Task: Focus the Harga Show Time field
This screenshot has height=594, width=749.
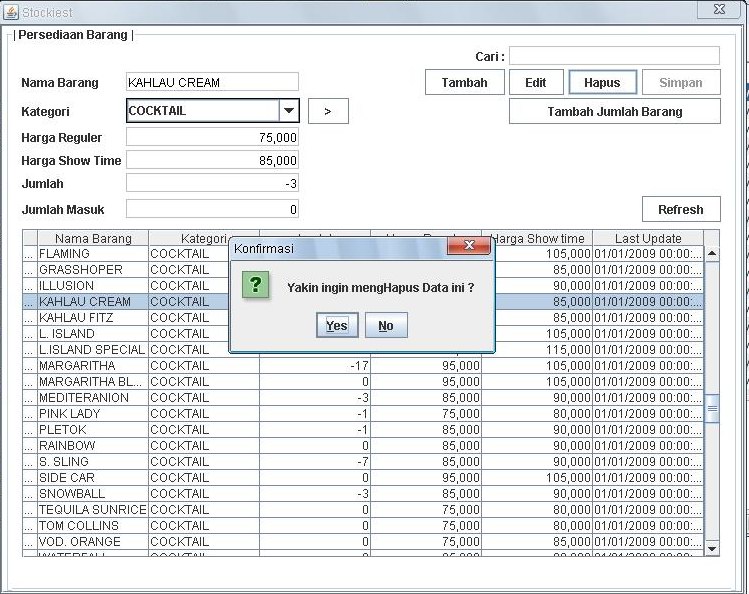Action: tap(213, 160)
